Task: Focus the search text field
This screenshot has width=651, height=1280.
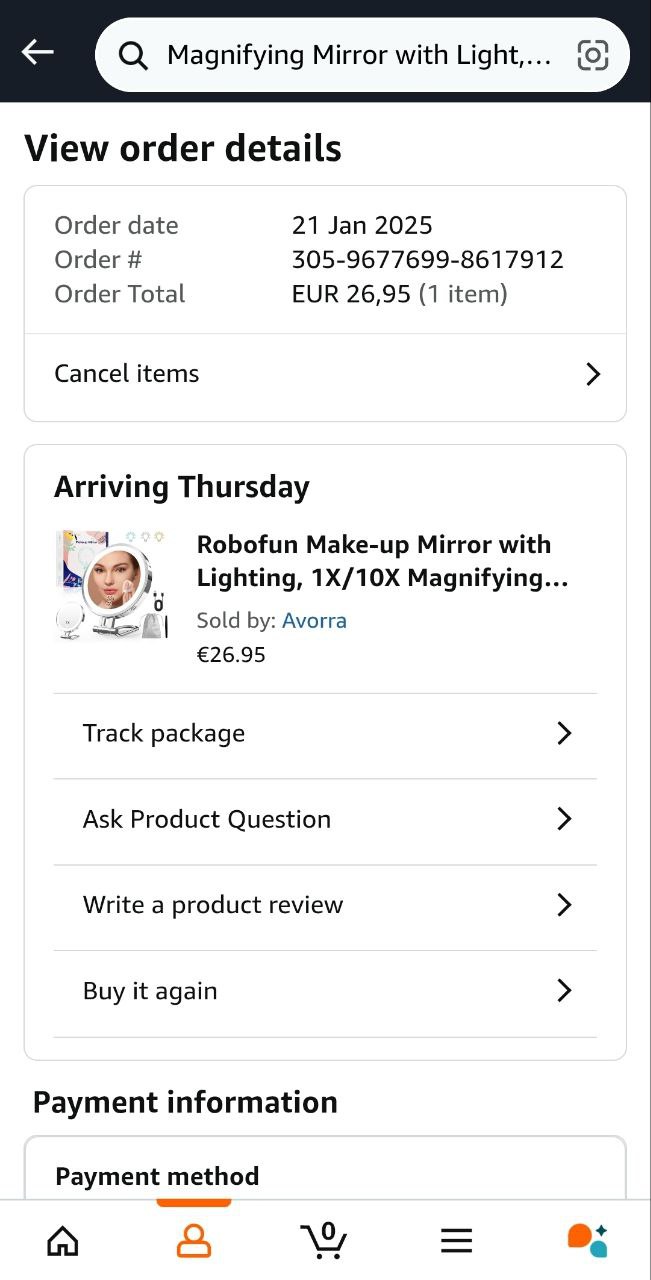Action: (359, 55)
